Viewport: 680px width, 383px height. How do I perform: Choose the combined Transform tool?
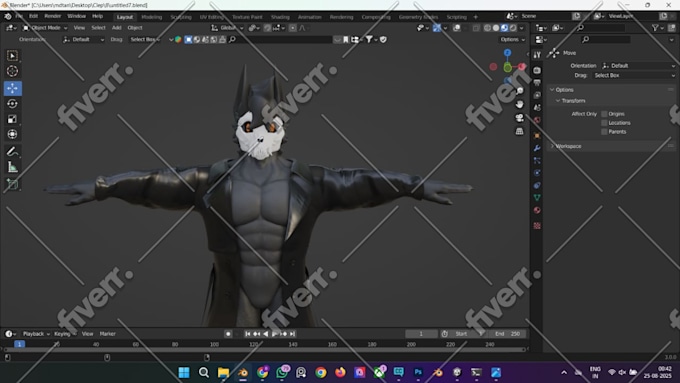coord(12,134)
